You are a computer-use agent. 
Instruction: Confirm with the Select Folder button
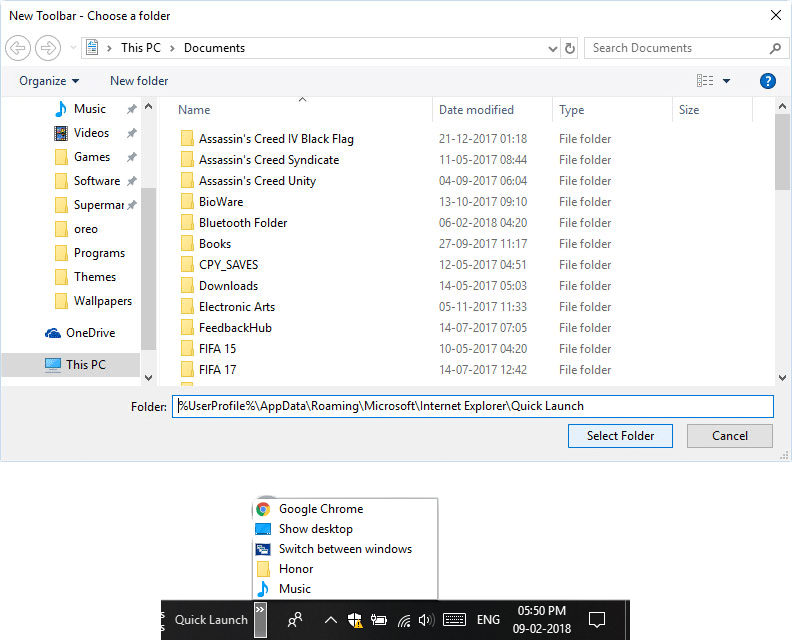click(x=620, y=435)
